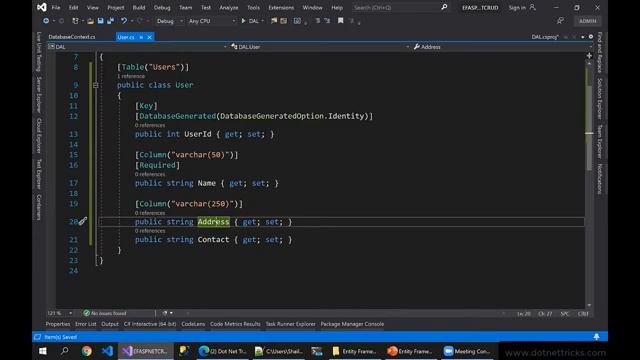Click the Navigate Backward toolbar icon
Screen dimensions: 640x360
click(x=46, y=21)
